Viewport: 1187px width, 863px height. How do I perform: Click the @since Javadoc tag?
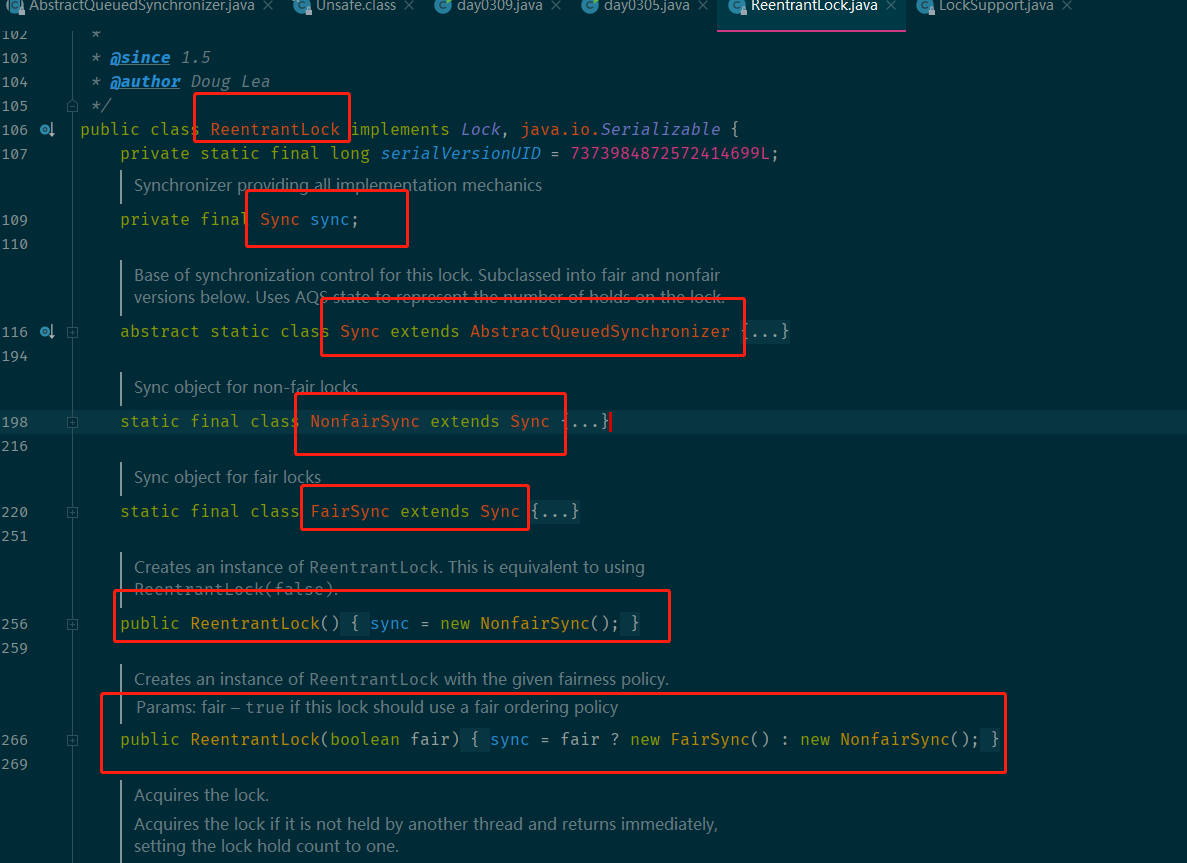(x=140, y=58)
